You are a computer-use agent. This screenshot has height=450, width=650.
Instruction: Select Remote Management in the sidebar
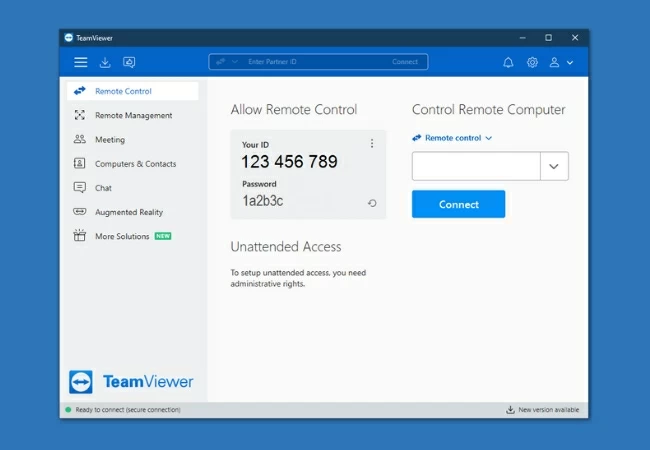tap(133, 116)
